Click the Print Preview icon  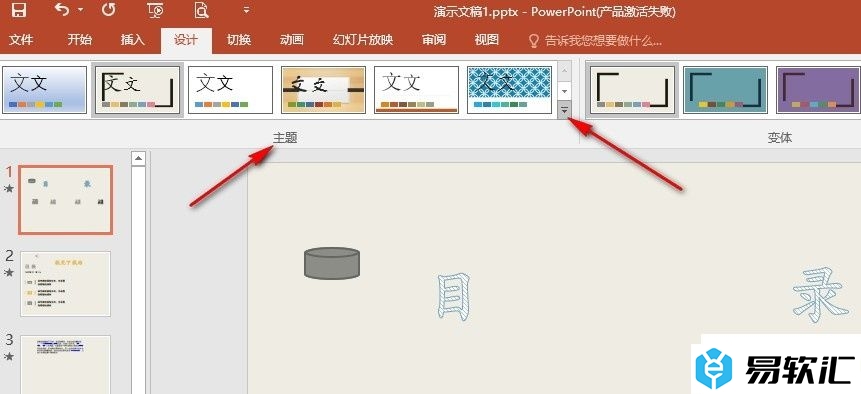point(202,10)
